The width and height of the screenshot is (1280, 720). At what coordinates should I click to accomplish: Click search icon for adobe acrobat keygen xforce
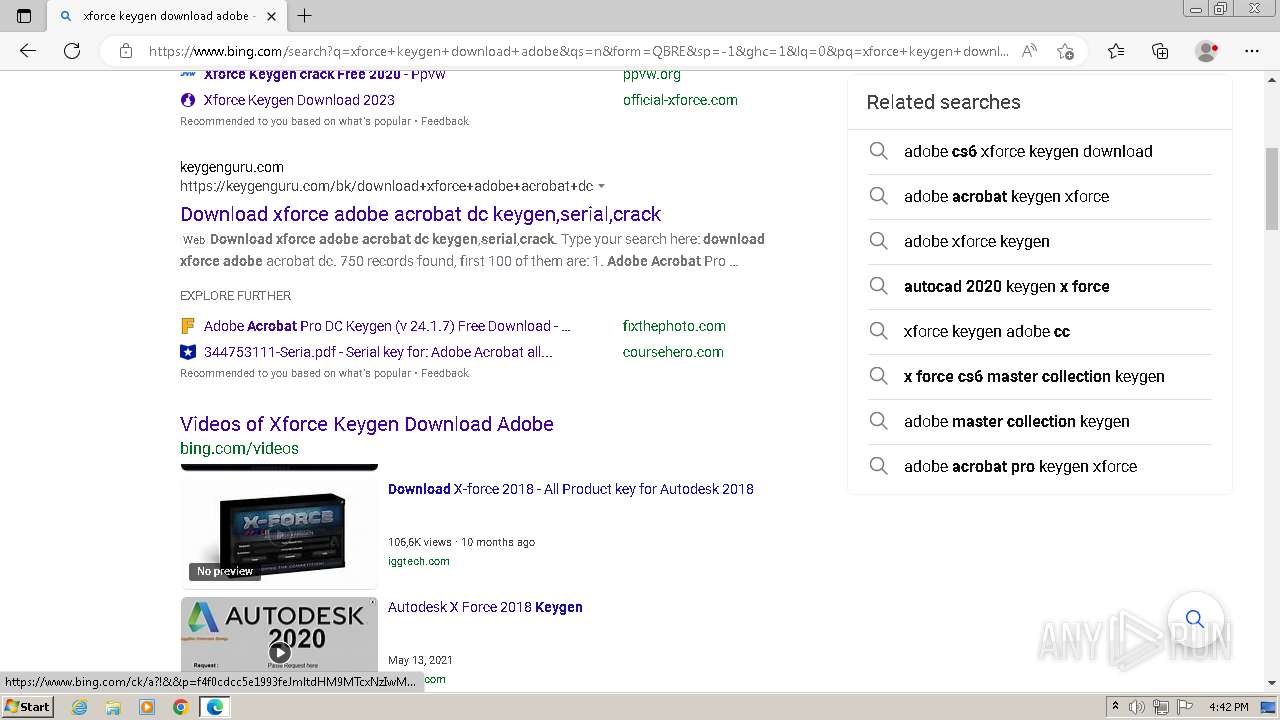click(878, 196)
